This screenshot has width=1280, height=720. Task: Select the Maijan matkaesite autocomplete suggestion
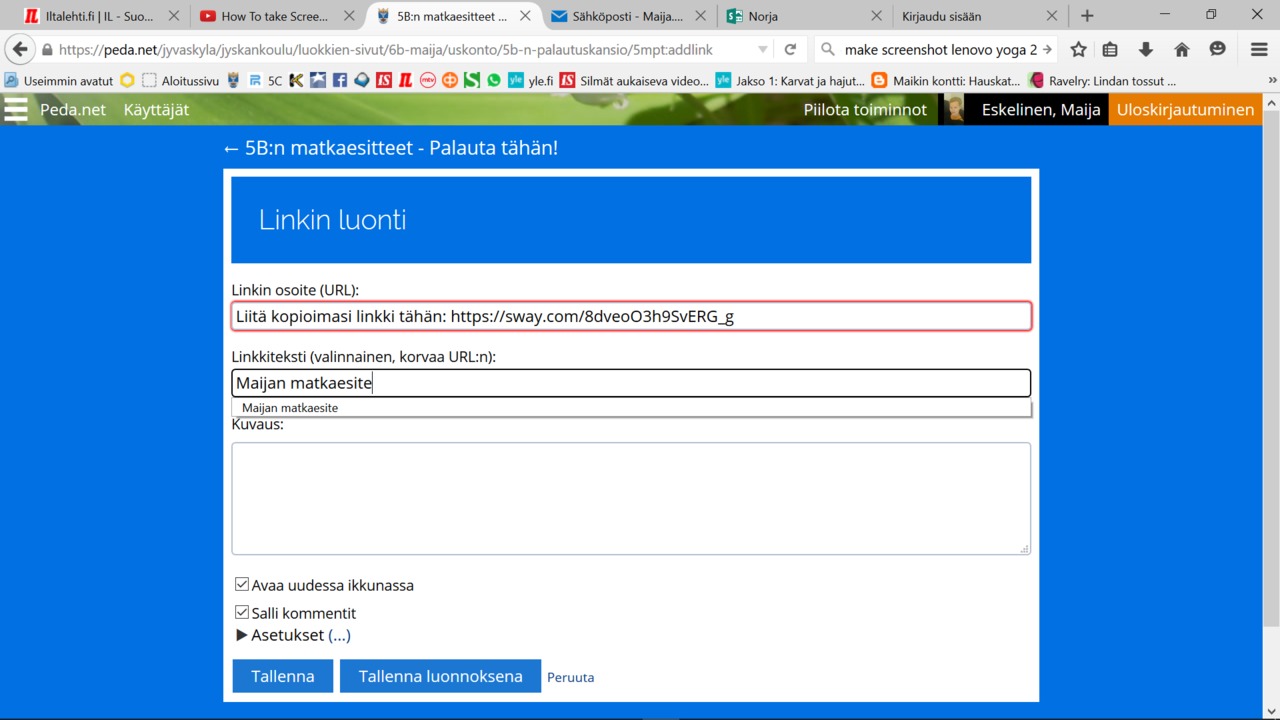[x=290, y=408]
